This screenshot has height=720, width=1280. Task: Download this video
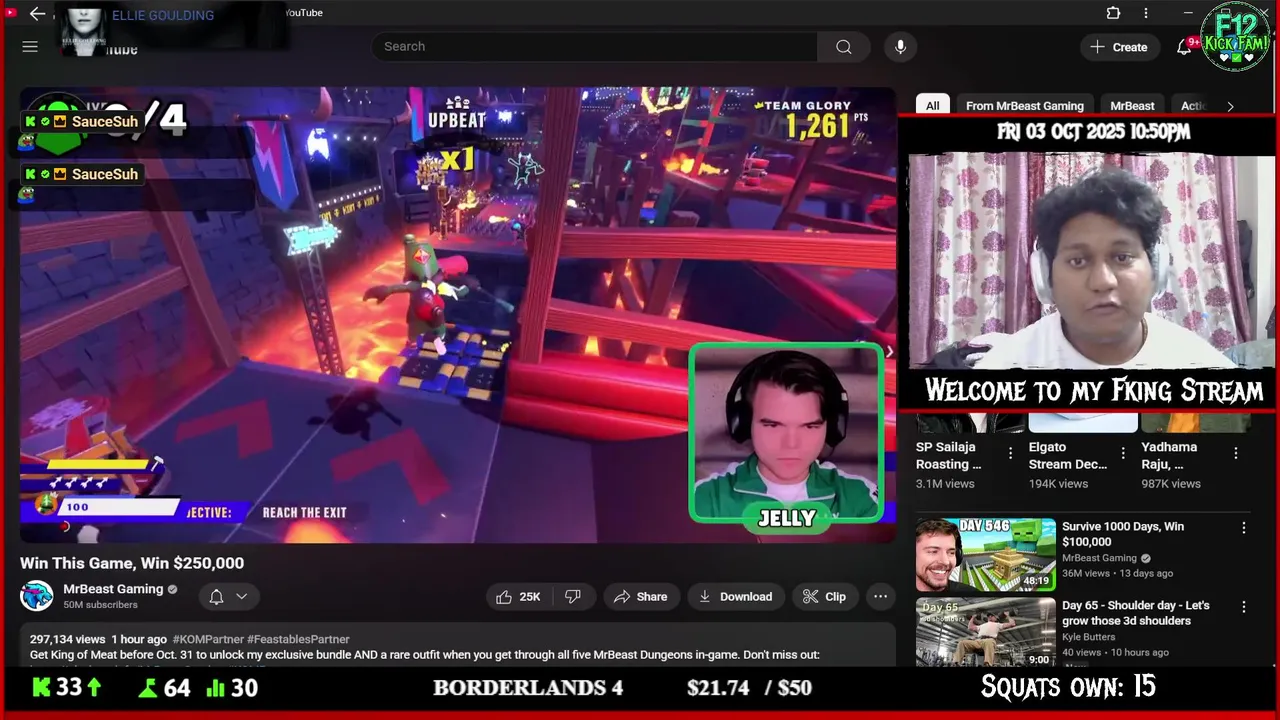[x=735, y=596]
